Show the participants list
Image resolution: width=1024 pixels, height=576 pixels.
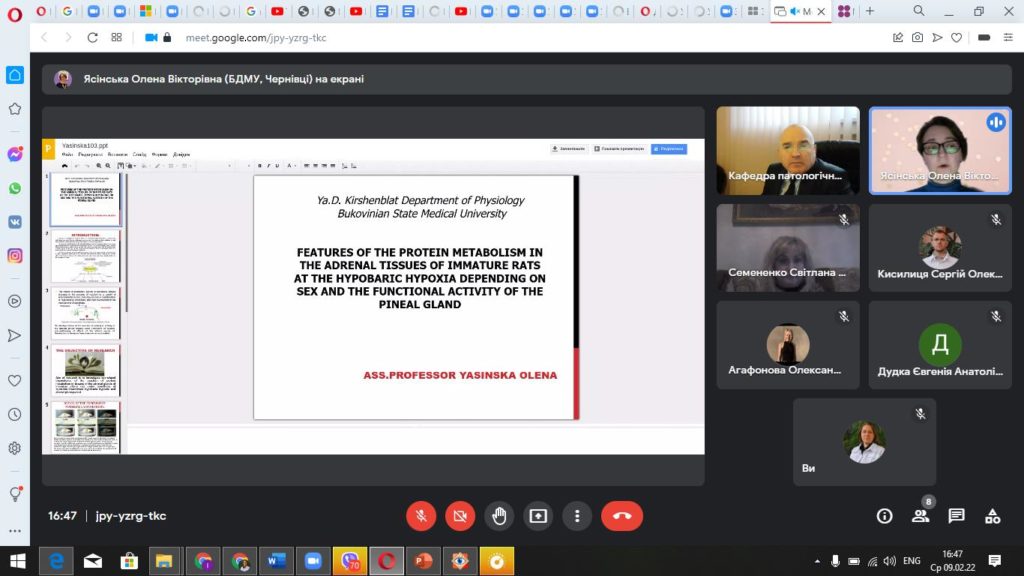click(920, 516)
